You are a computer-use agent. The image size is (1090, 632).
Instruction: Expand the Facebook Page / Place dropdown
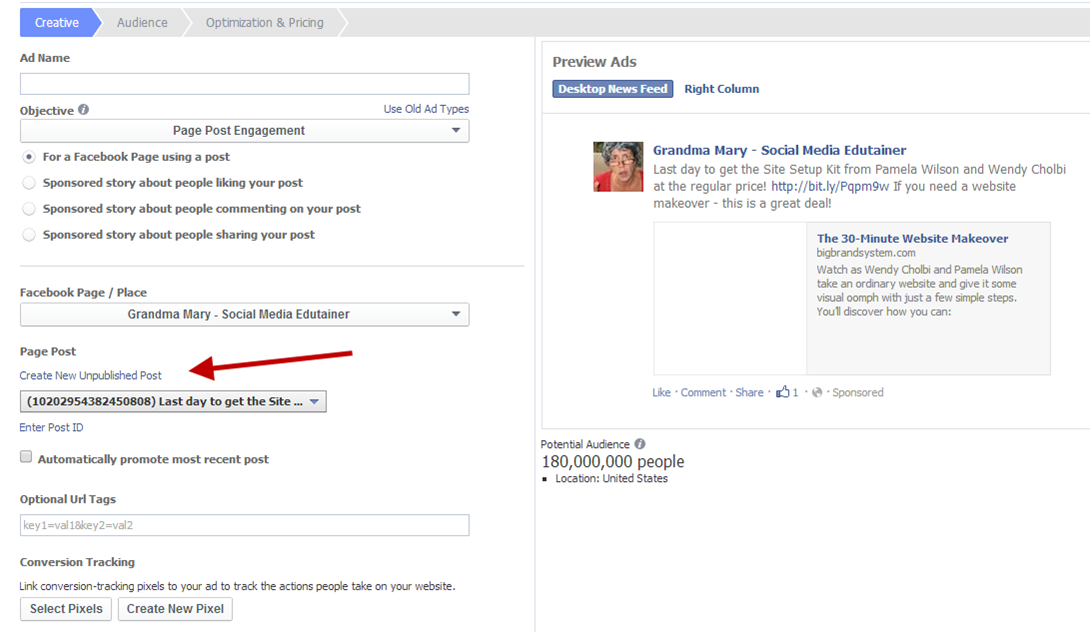[x=245, y=314]
